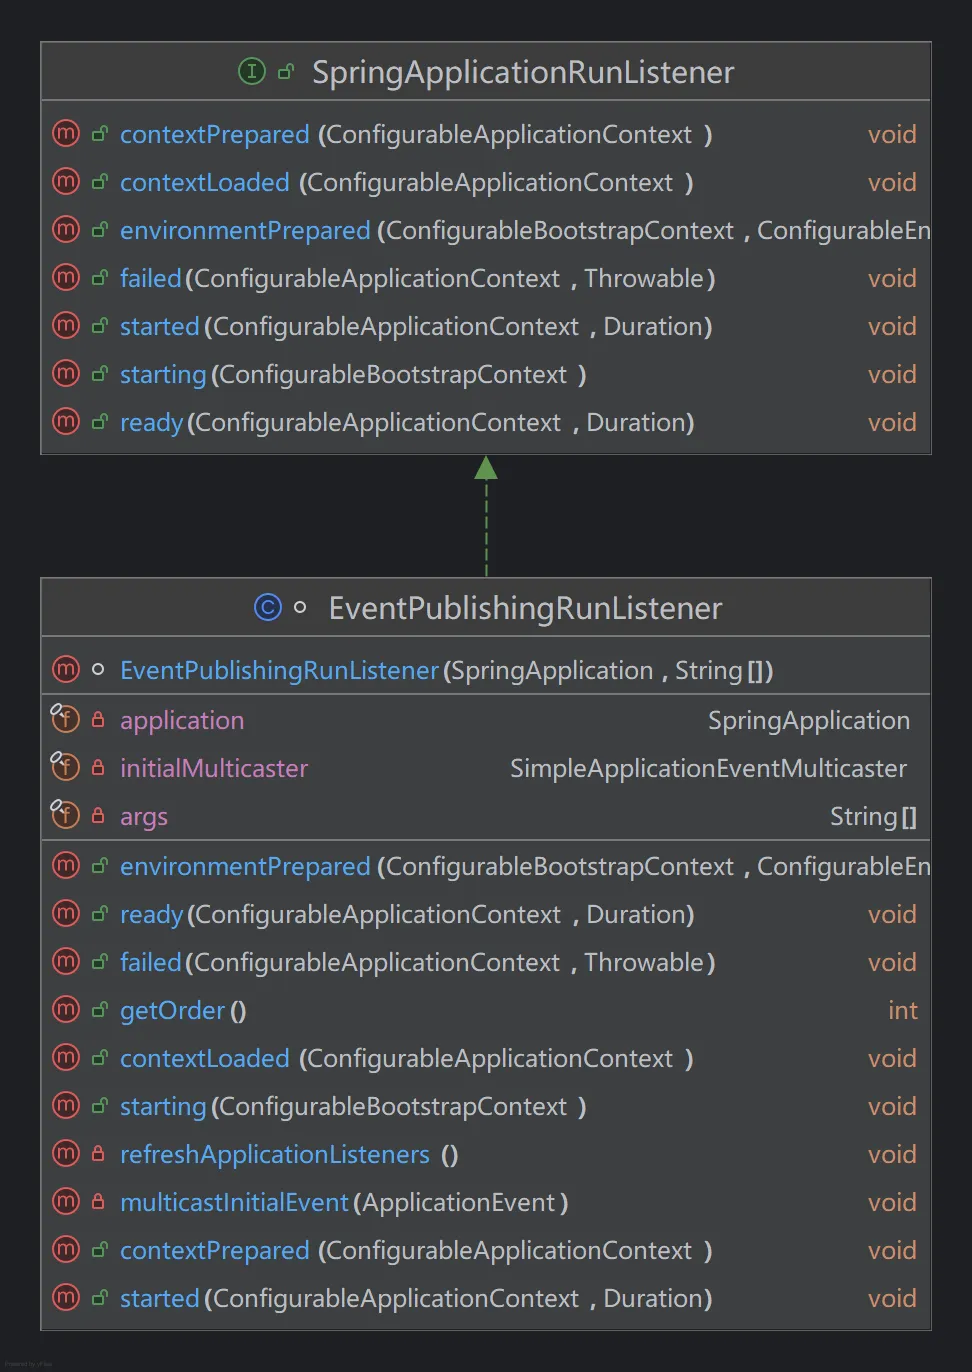Select started method in SpringApplicationRunListener
The width and height of the screenshot is (972, 1372).
160,327
